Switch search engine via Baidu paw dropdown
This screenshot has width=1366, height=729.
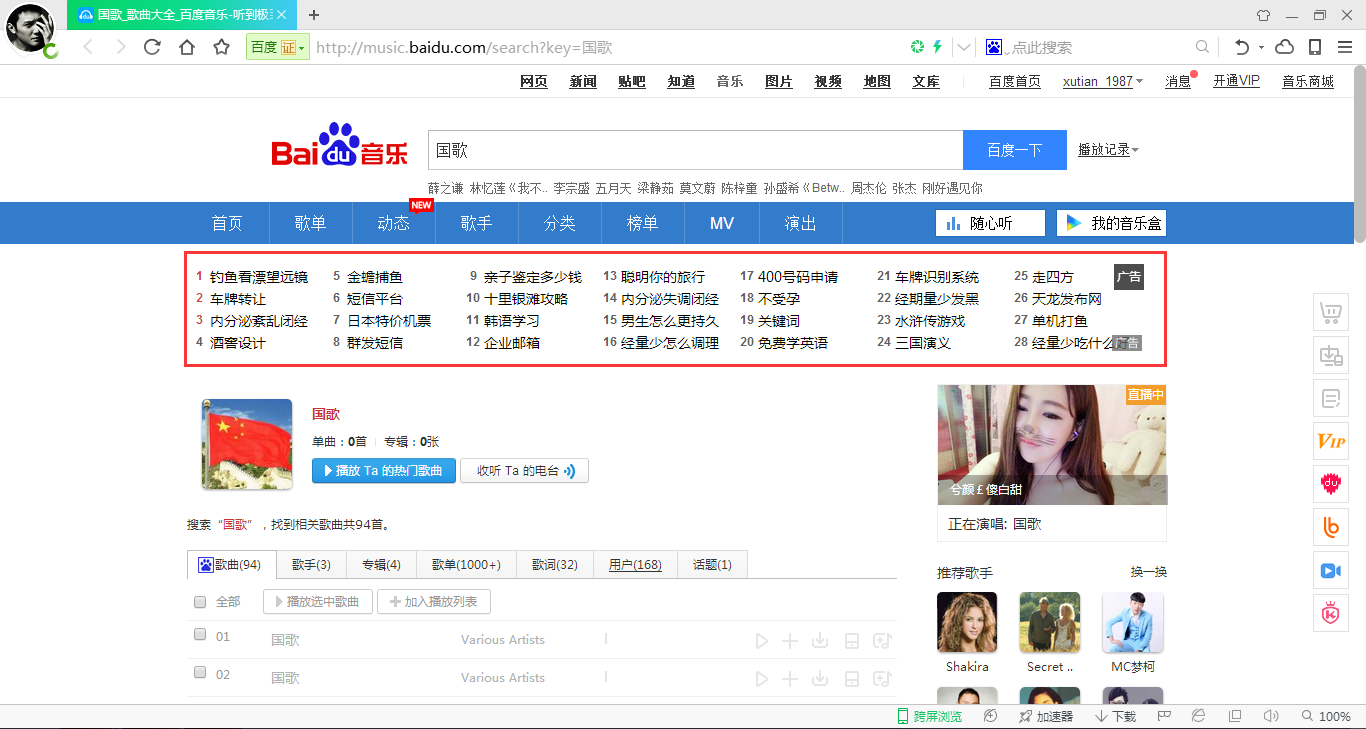[996, 47]
